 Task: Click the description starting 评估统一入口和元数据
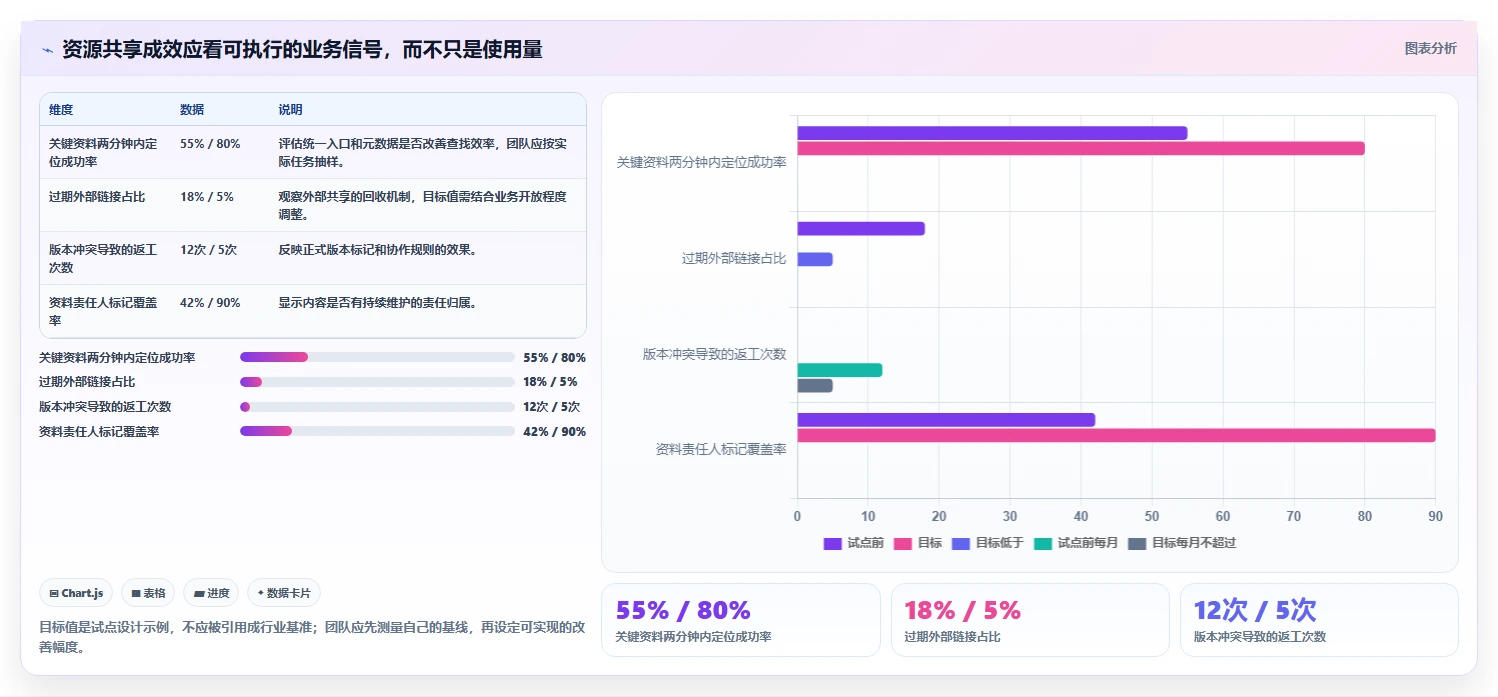422,152
